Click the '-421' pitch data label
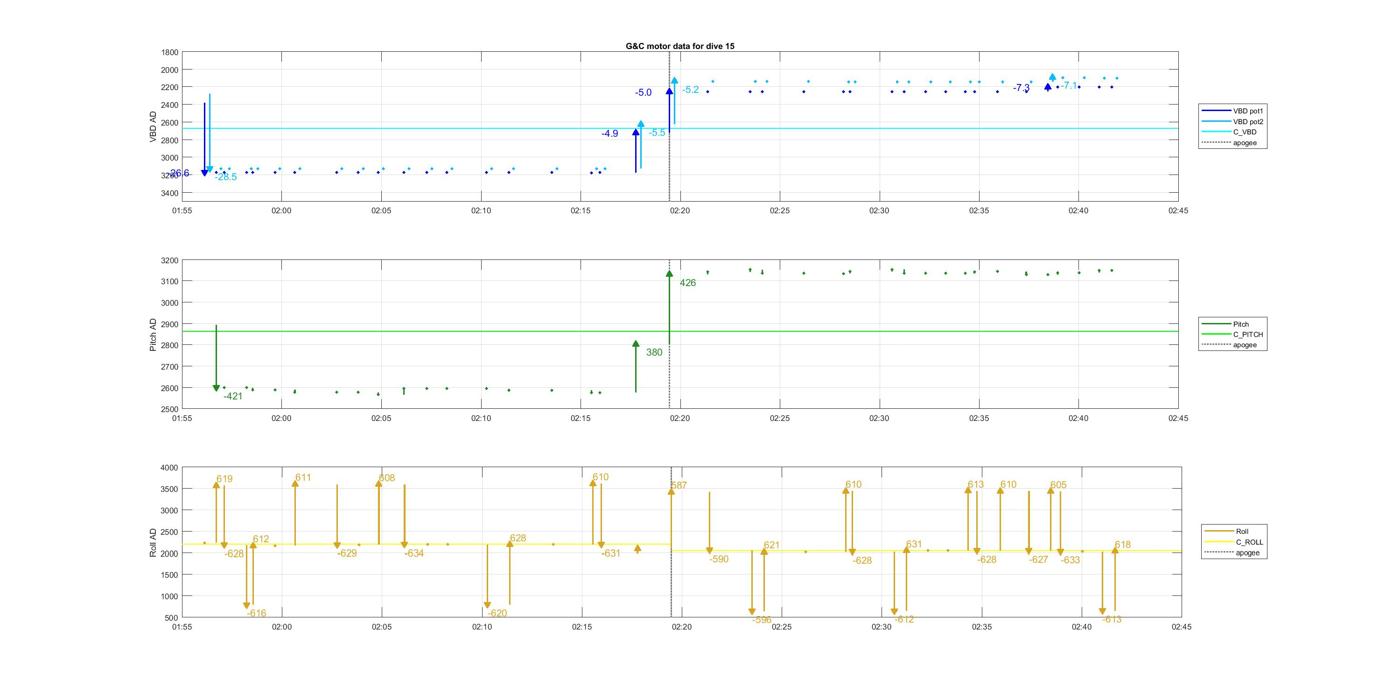This screenshot has height=693, width=1400. [233, 396]
